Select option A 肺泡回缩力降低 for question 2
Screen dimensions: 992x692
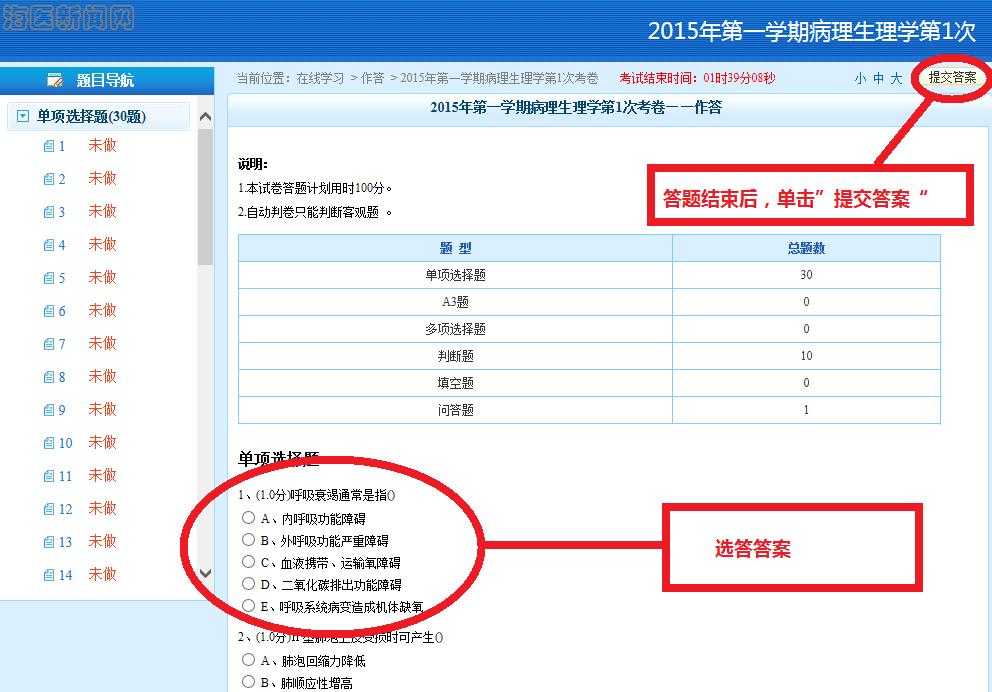249,660
